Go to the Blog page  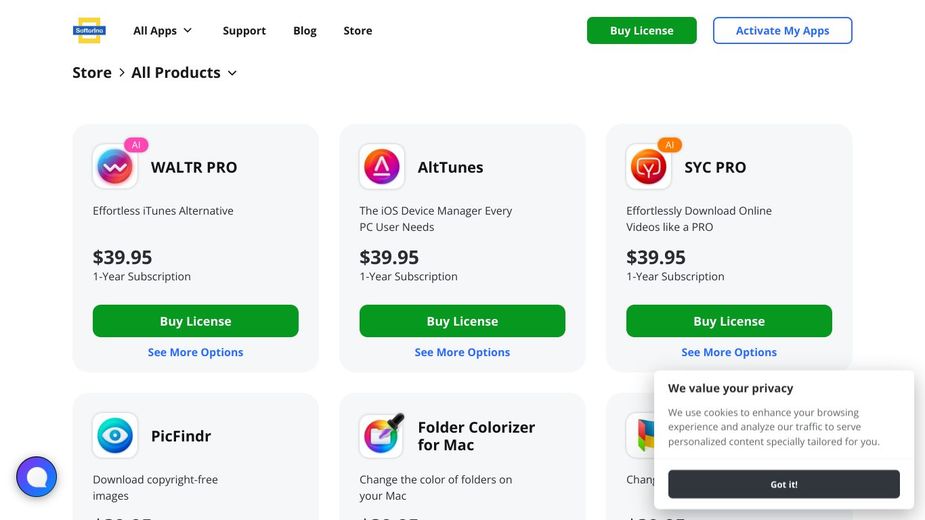coord(305,31)
